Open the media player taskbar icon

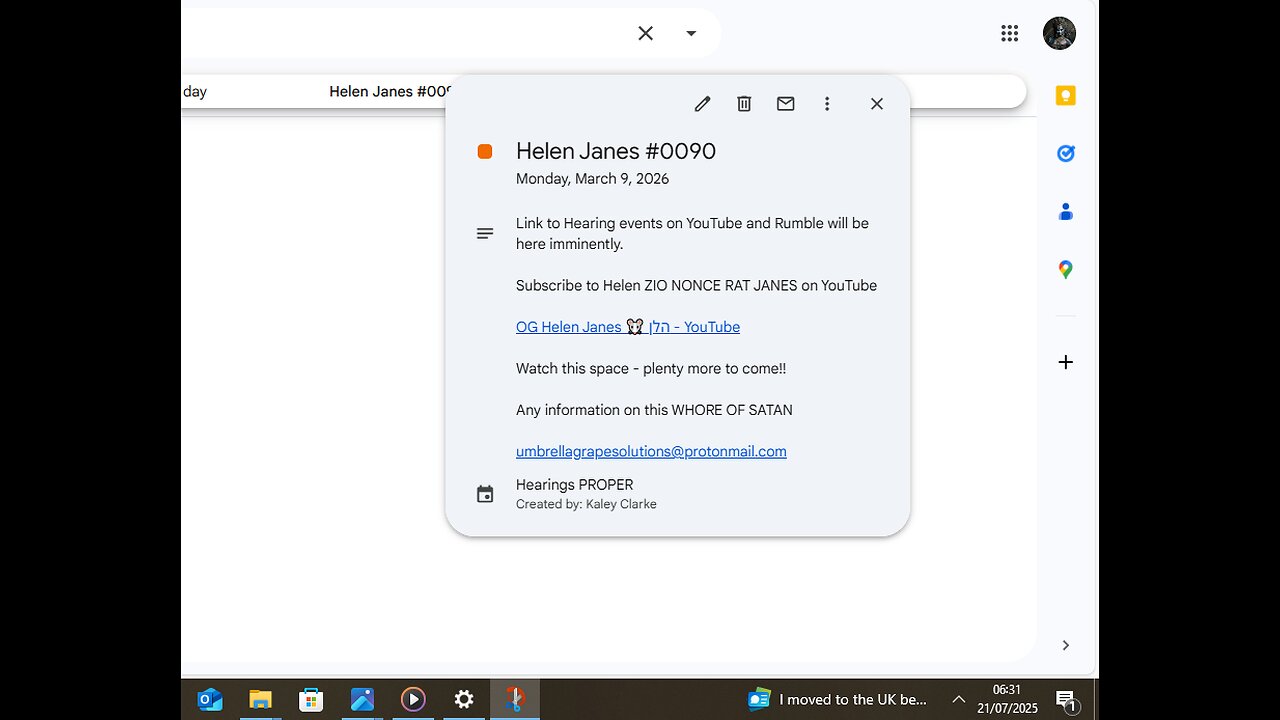[x=413, y=699]
